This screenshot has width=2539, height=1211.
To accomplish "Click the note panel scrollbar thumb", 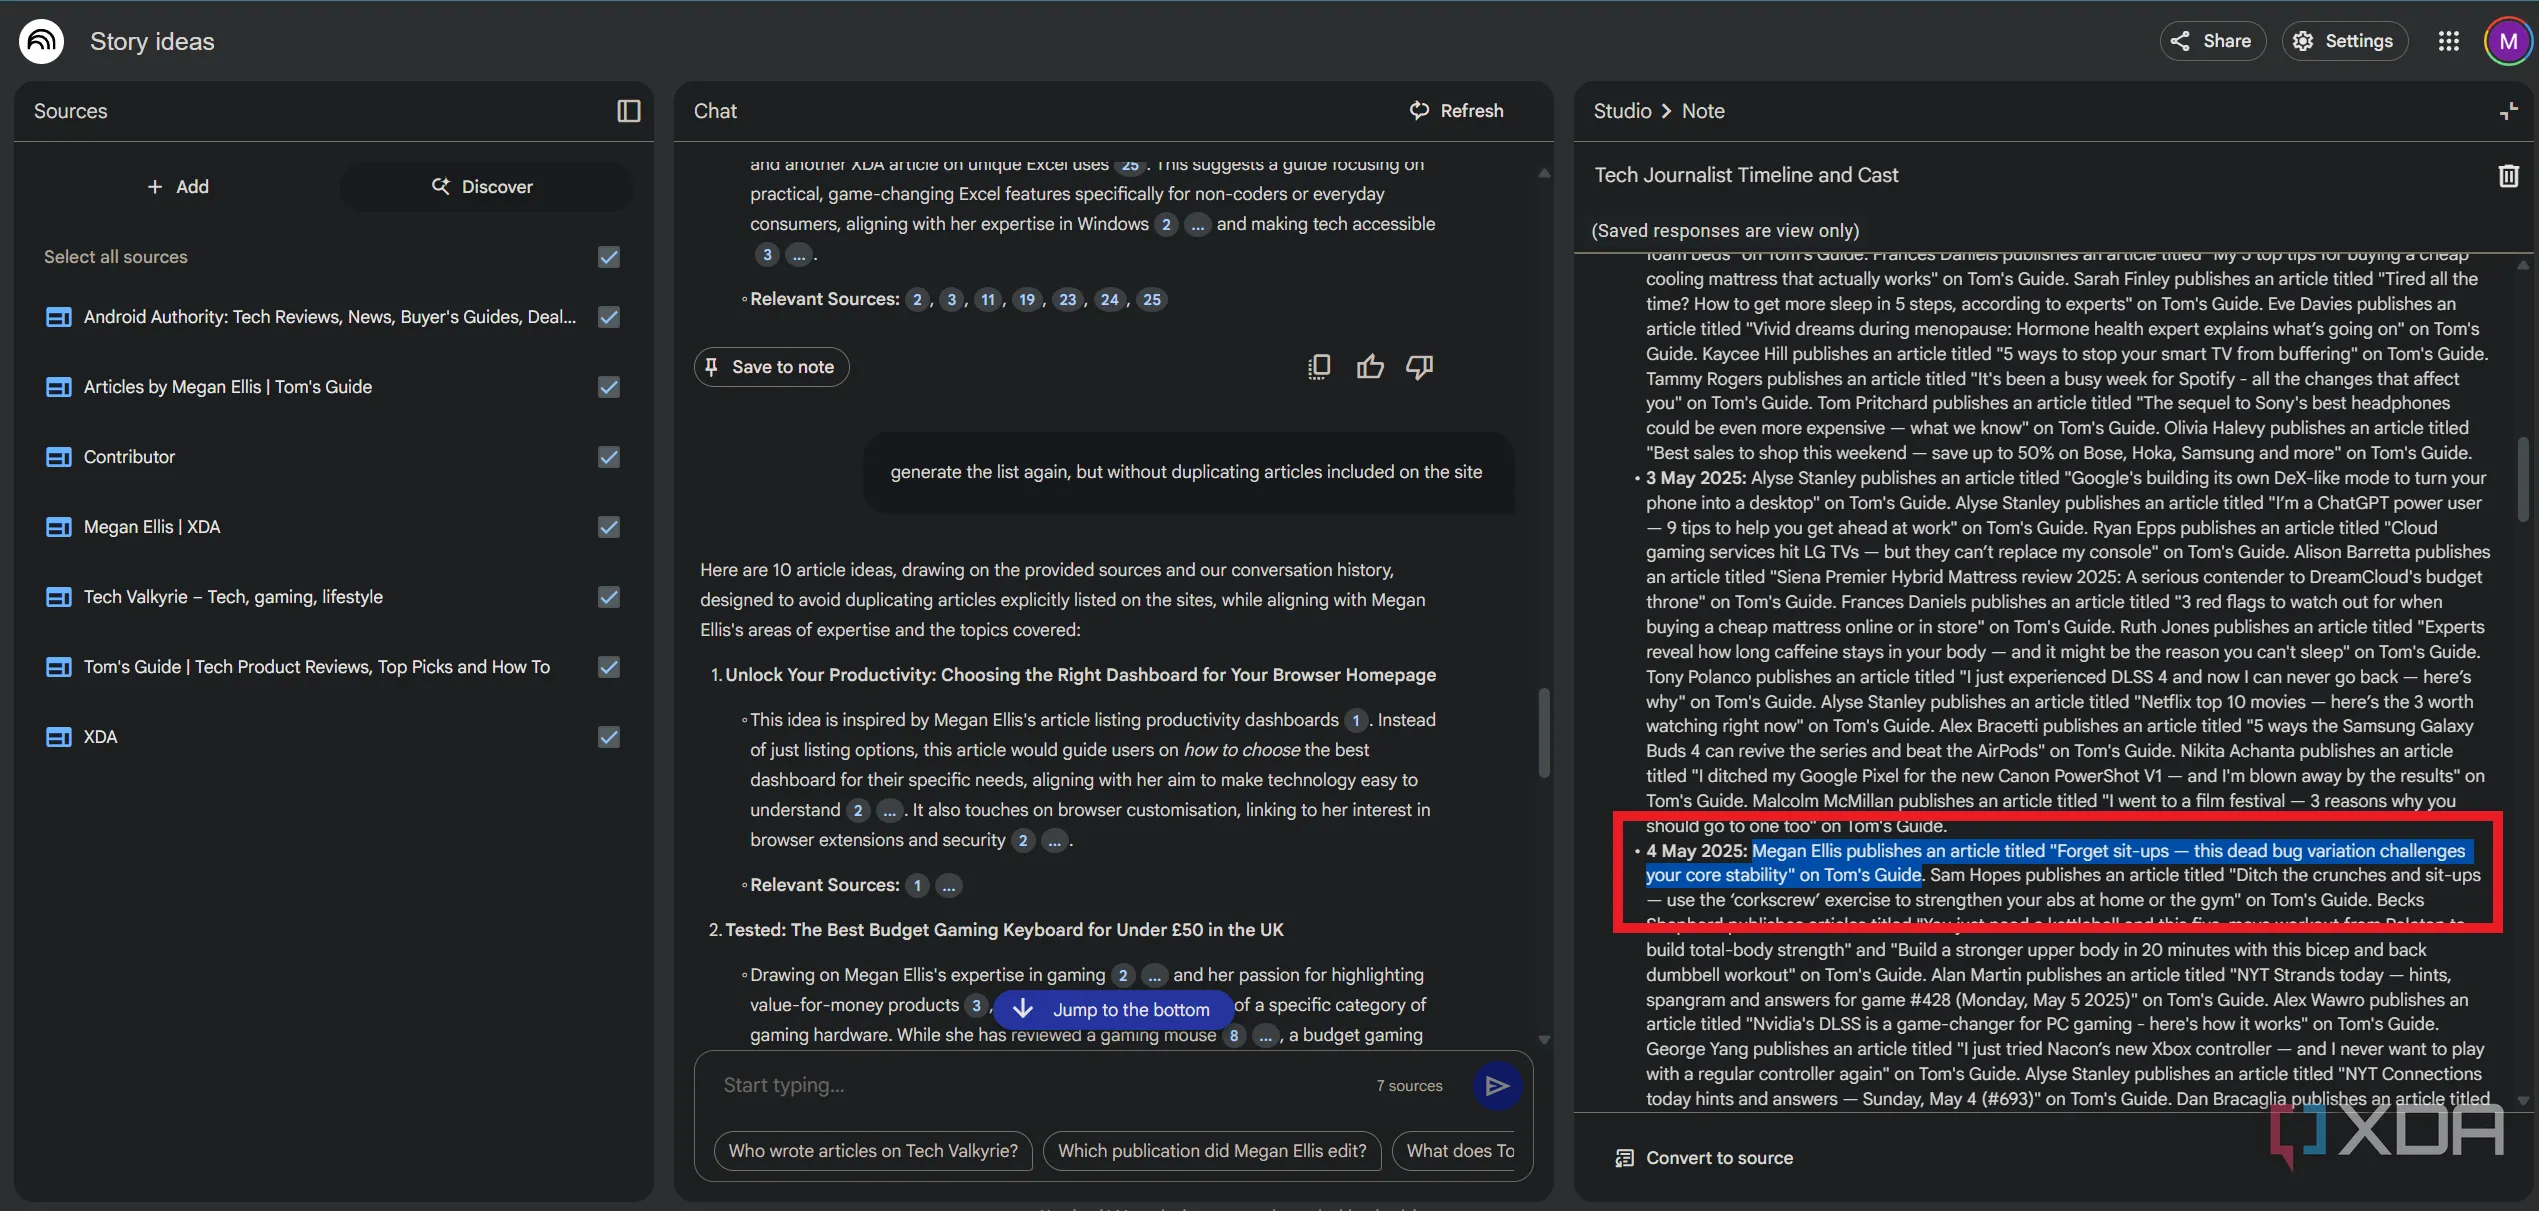I will pyautogui.click(x=2522, y=480).
